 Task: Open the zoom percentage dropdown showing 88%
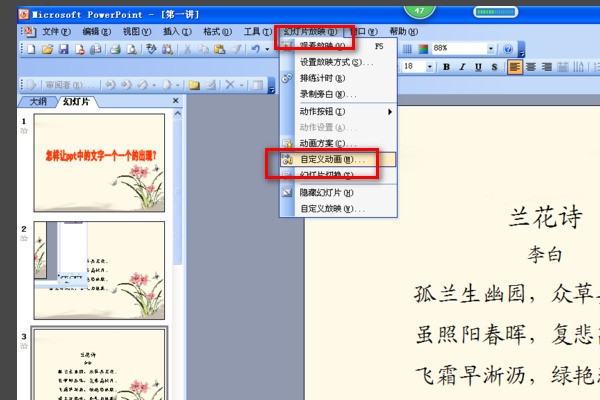point(490,48)
